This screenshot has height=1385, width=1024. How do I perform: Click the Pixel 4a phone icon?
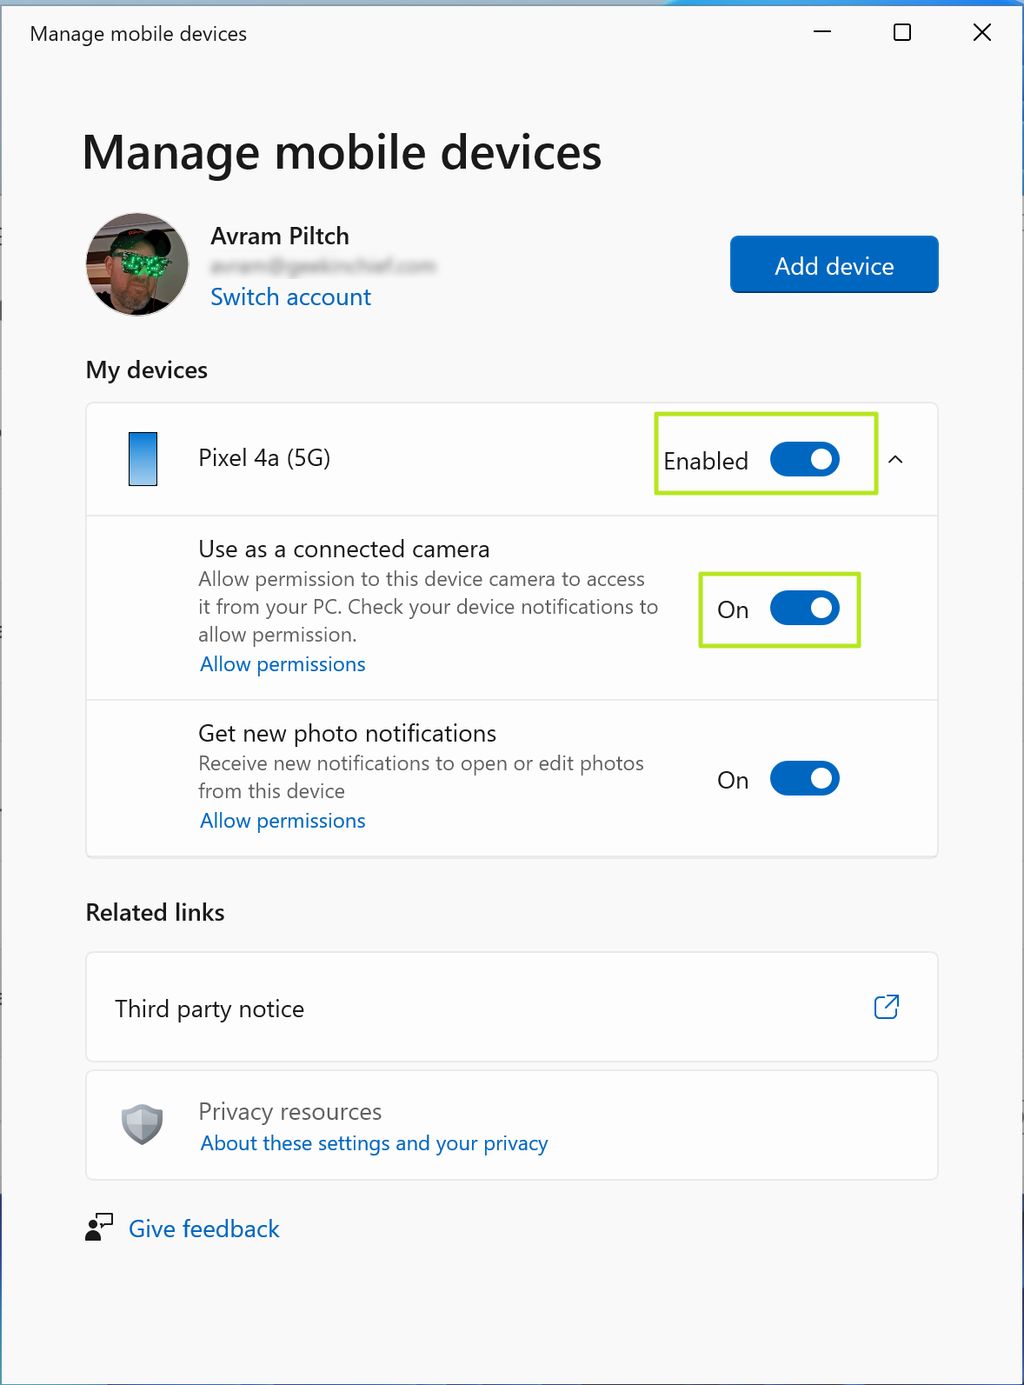pos(142,458)
